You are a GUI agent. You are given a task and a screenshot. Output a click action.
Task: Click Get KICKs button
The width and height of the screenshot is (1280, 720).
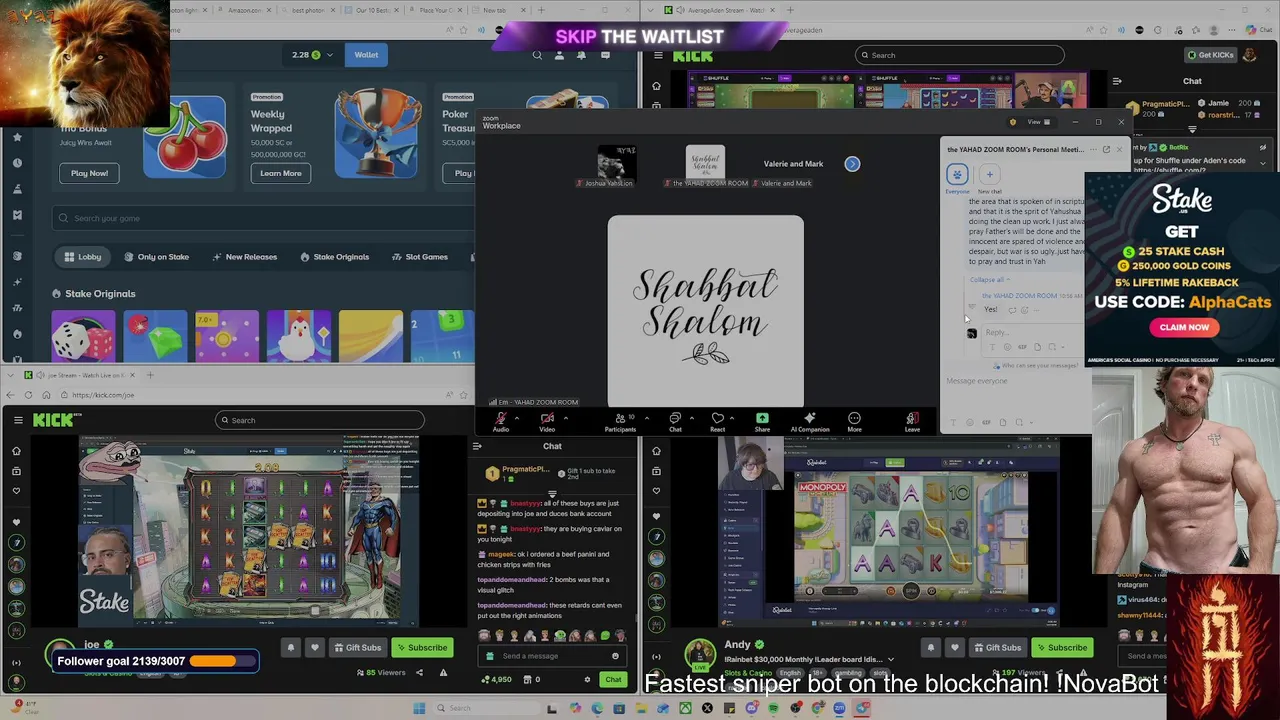1209,55
